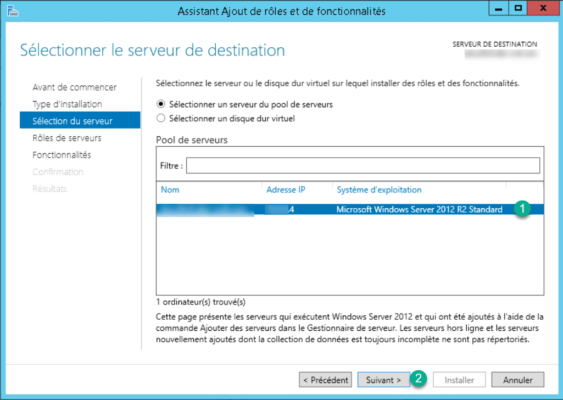Image resolution: width=563 pixels, height=400 pixels.
Task: Click the IP address cell ending in .4
Action: (280, 209)
